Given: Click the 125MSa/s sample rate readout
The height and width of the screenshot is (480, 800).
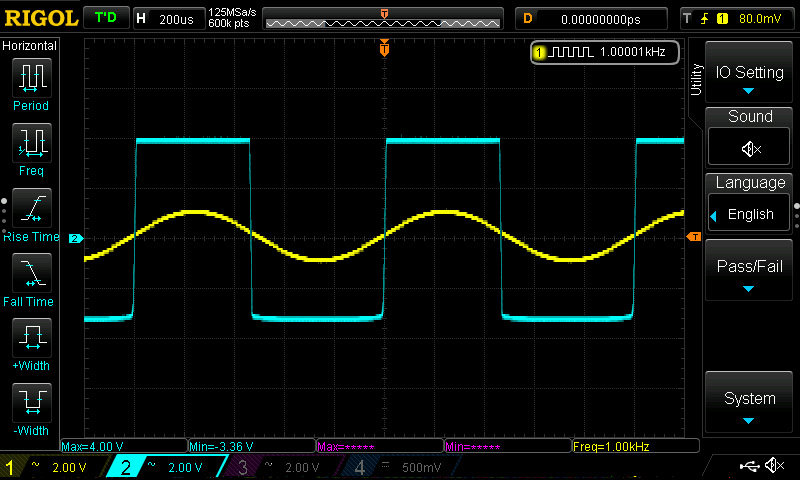Looking at the screenshot, I should coord(232,13).
